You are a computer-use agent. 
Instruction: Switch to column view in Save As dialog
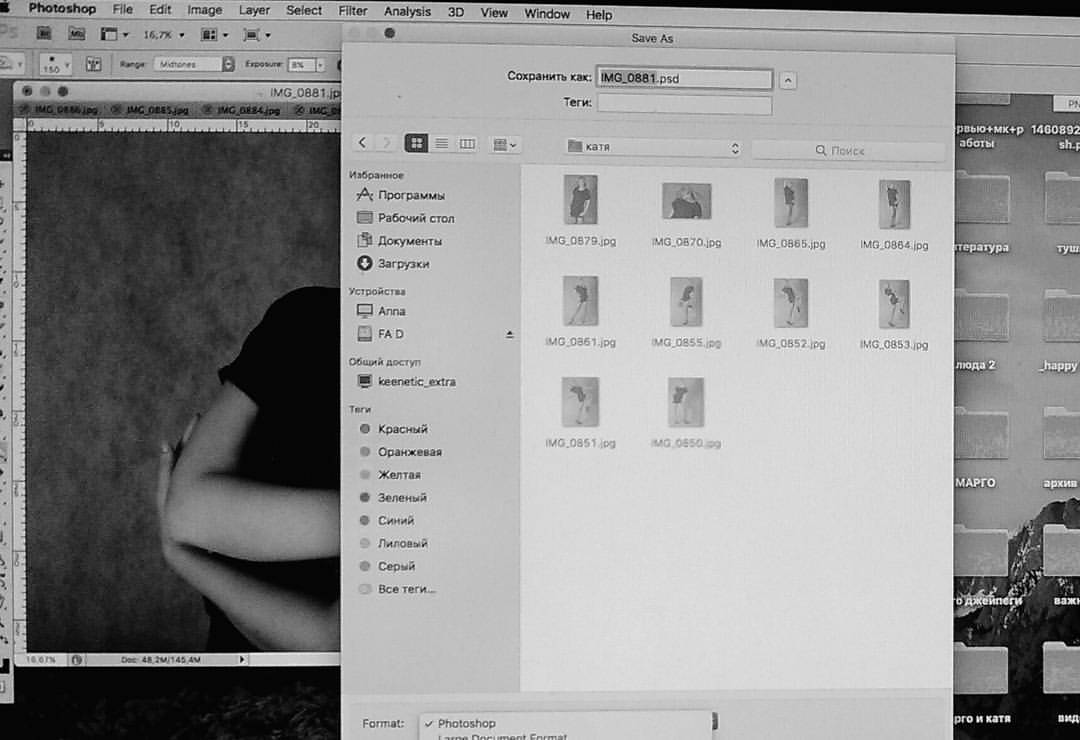(x=466, y=143)
